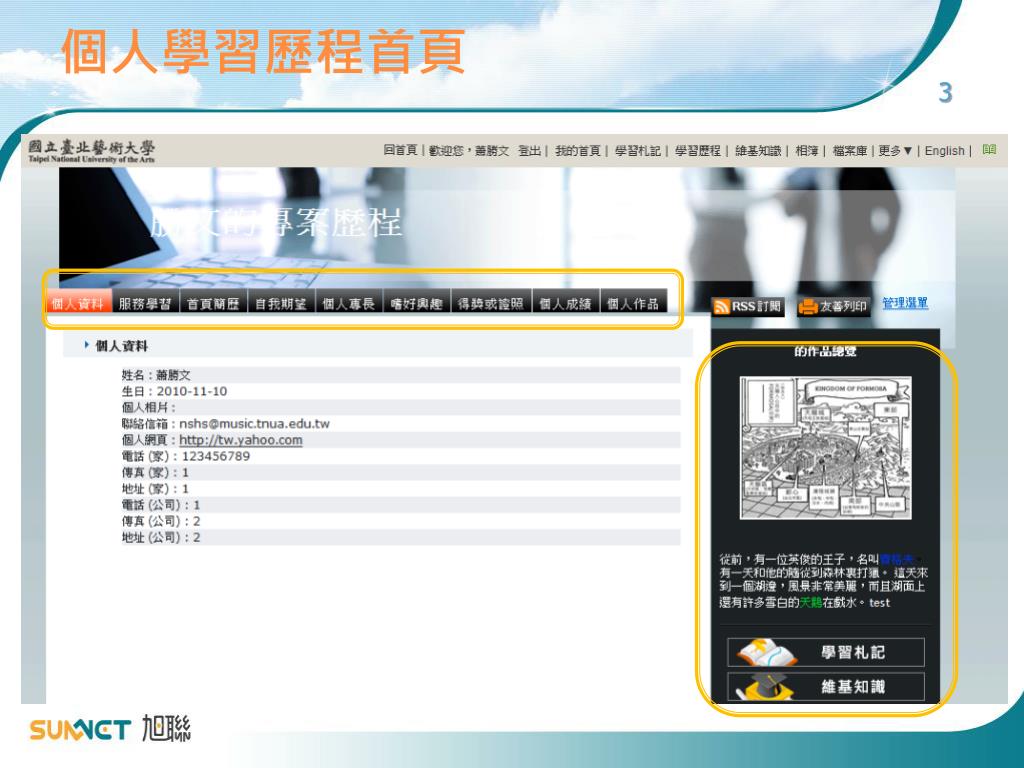
Task: Click the Kingdom of Formosa artwork thumbnail
Action: coord(825,448)
